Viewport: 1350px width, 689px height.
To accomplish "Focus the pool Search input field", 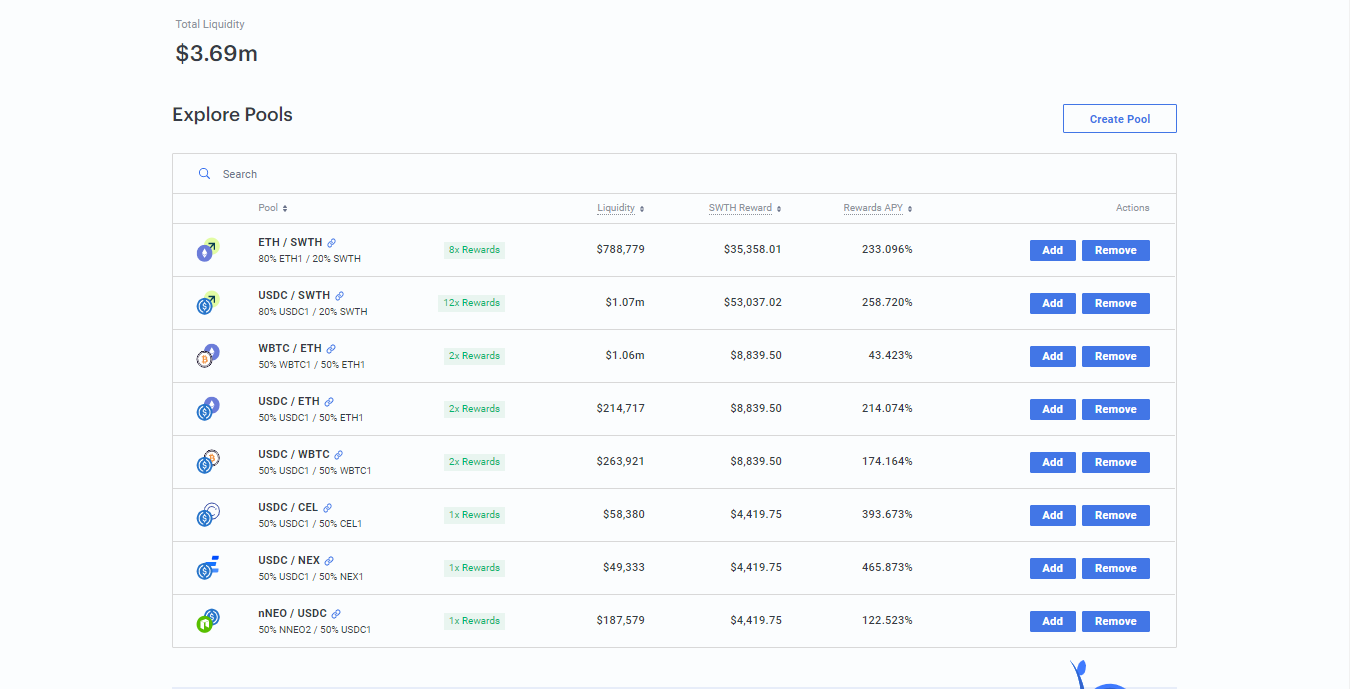I will point(674,174).
